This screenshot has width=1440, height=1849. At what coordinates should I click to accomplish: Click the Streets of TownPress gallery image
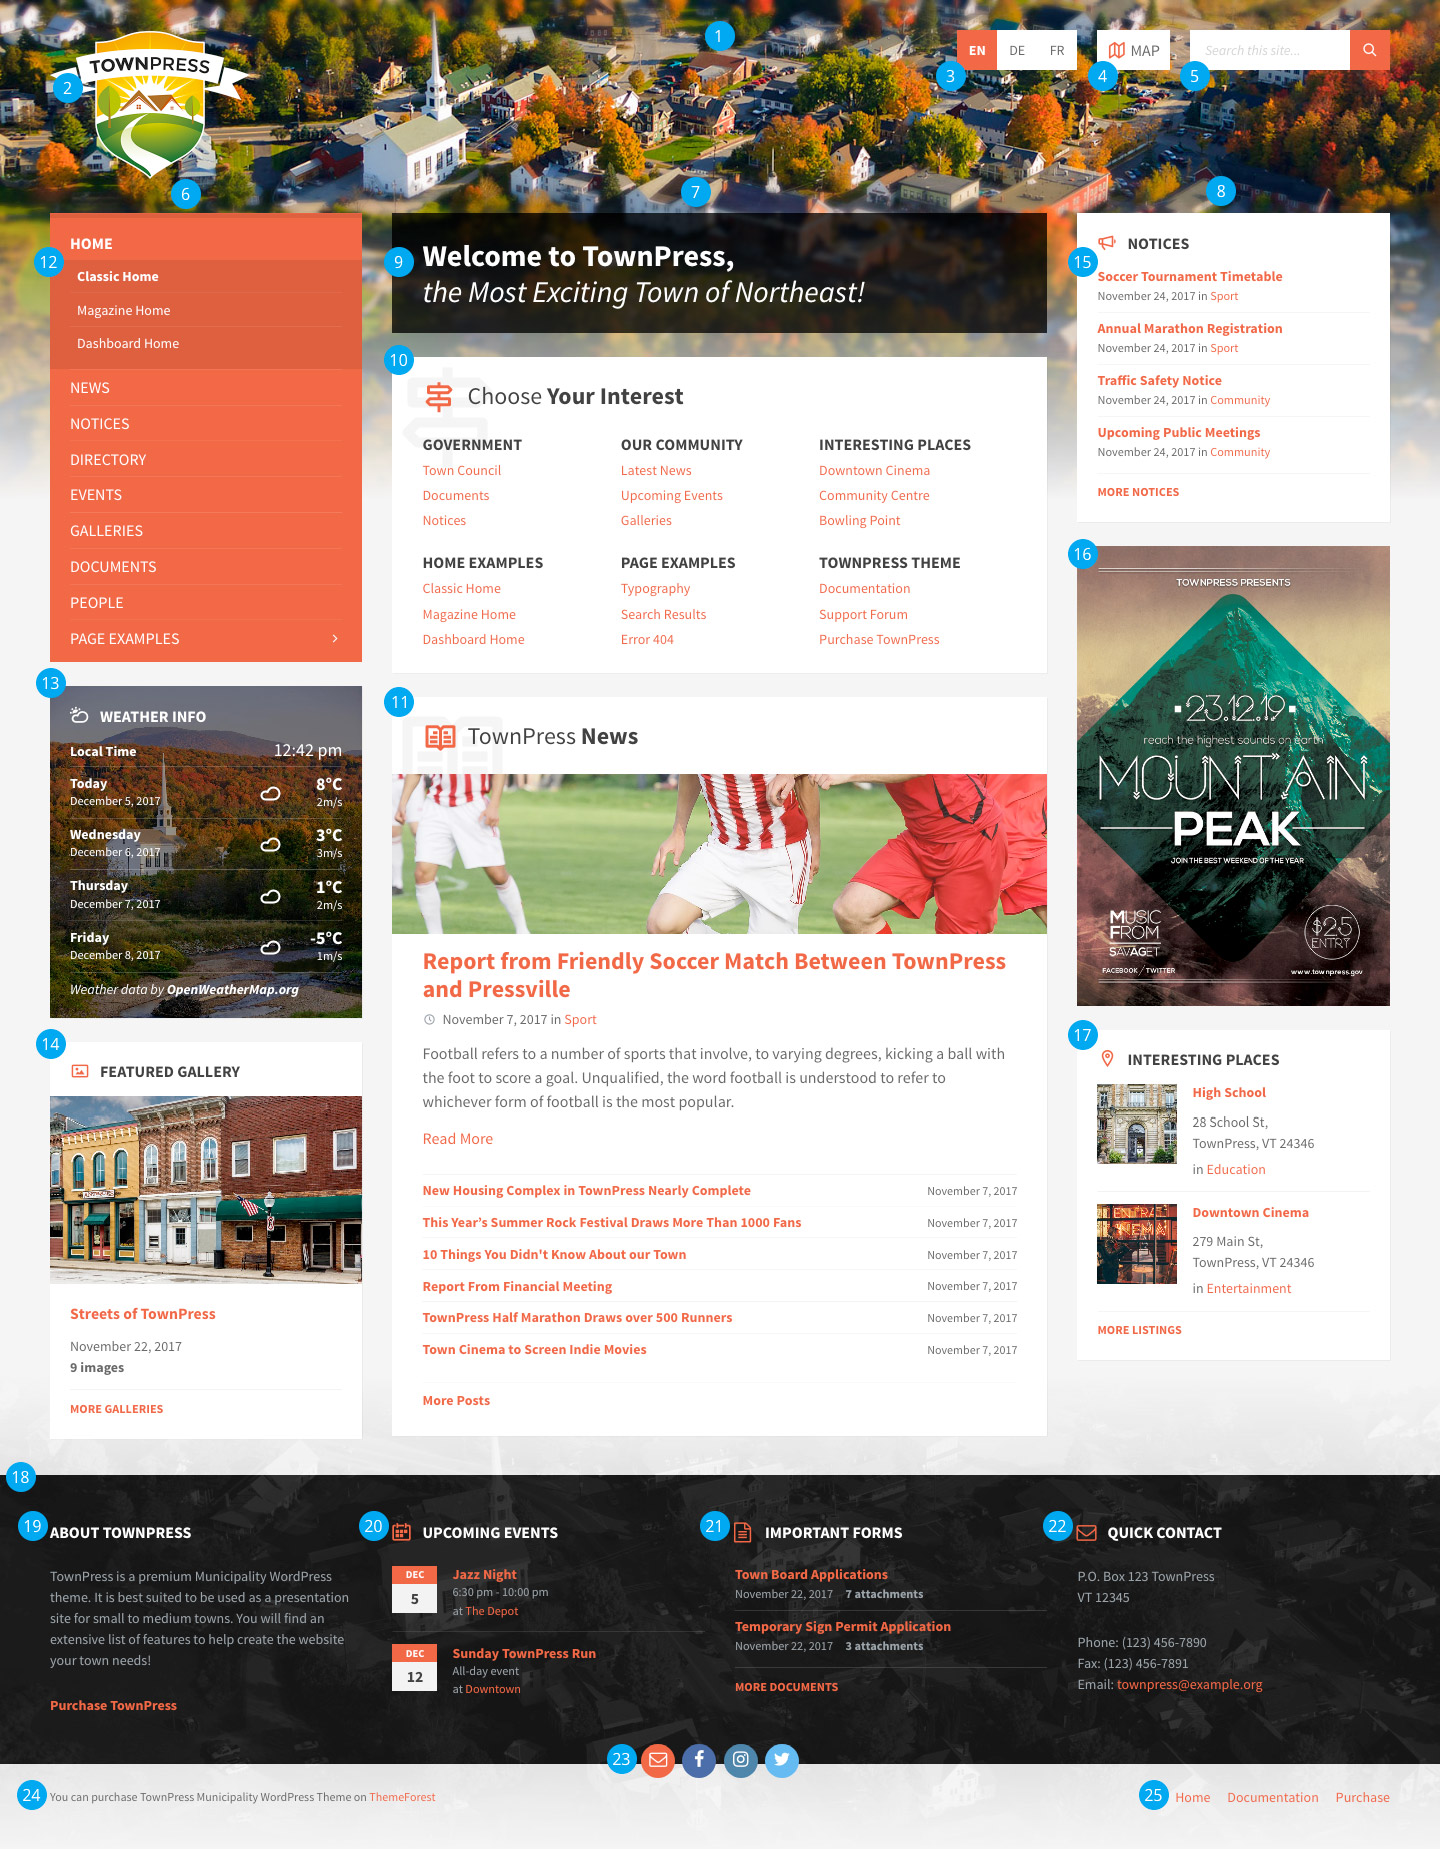click(206, 1189)
